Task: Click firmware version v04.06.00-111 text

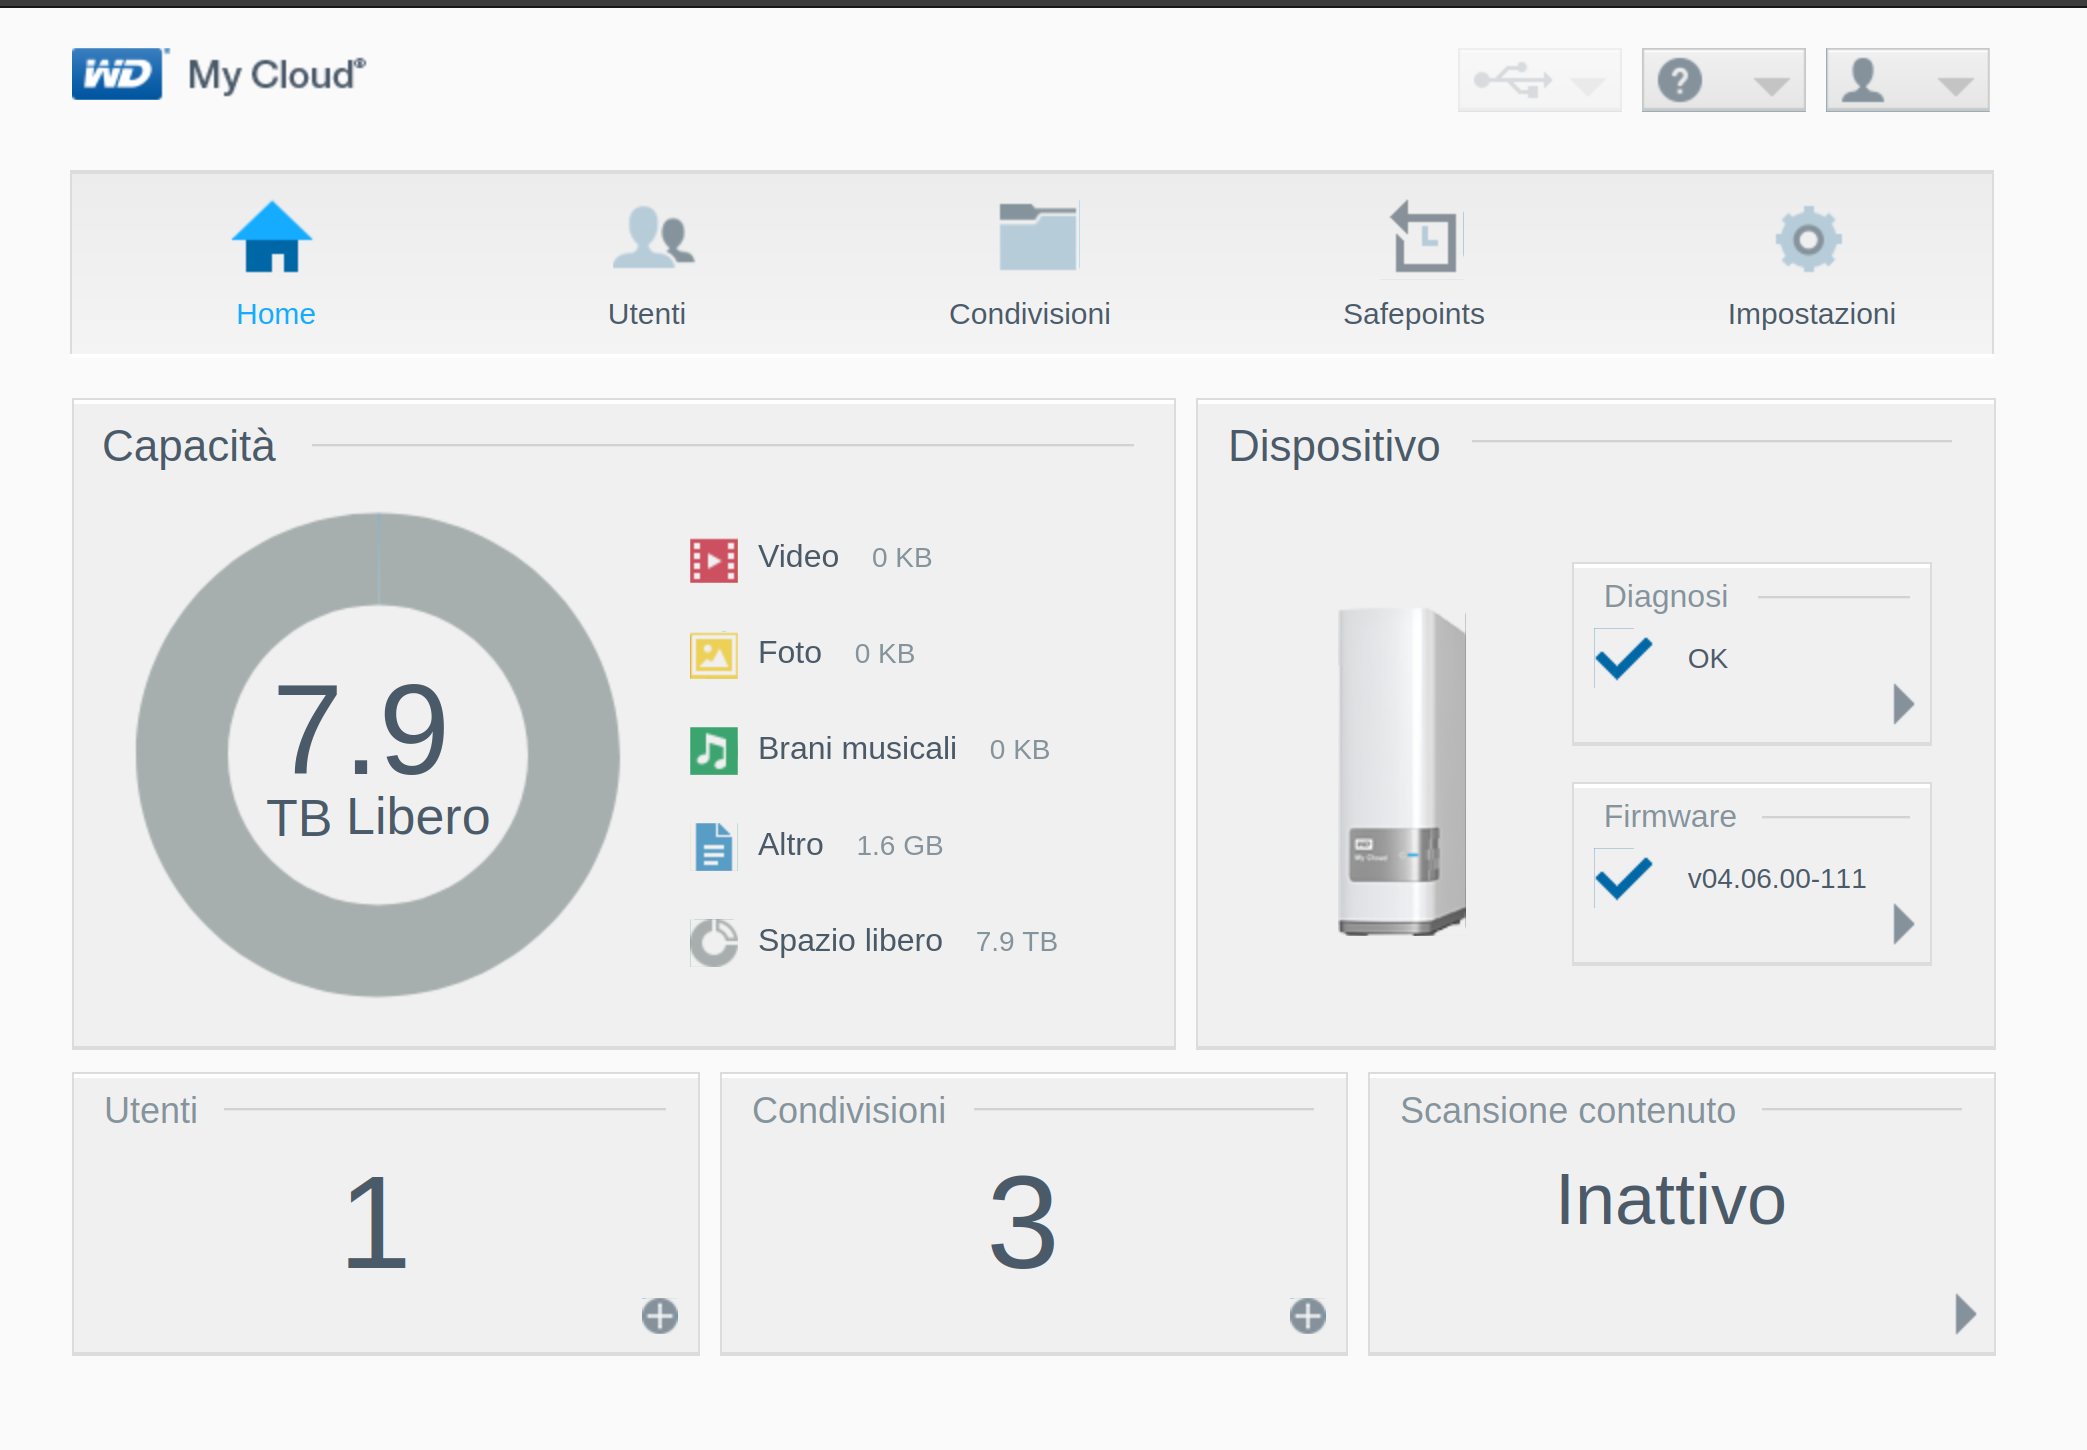Action: [x=1776, y=878]
